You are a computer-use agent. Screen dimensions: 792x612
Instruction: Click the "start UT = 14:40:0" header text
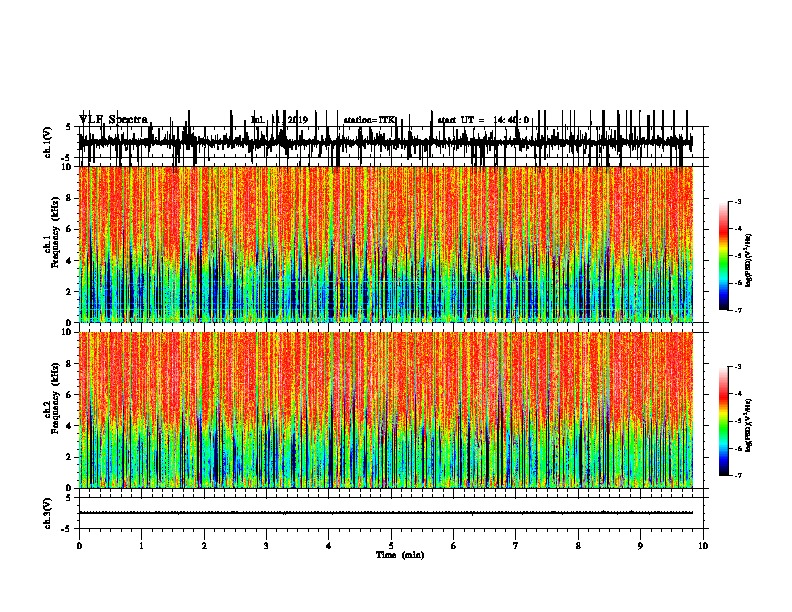[483, 120]
